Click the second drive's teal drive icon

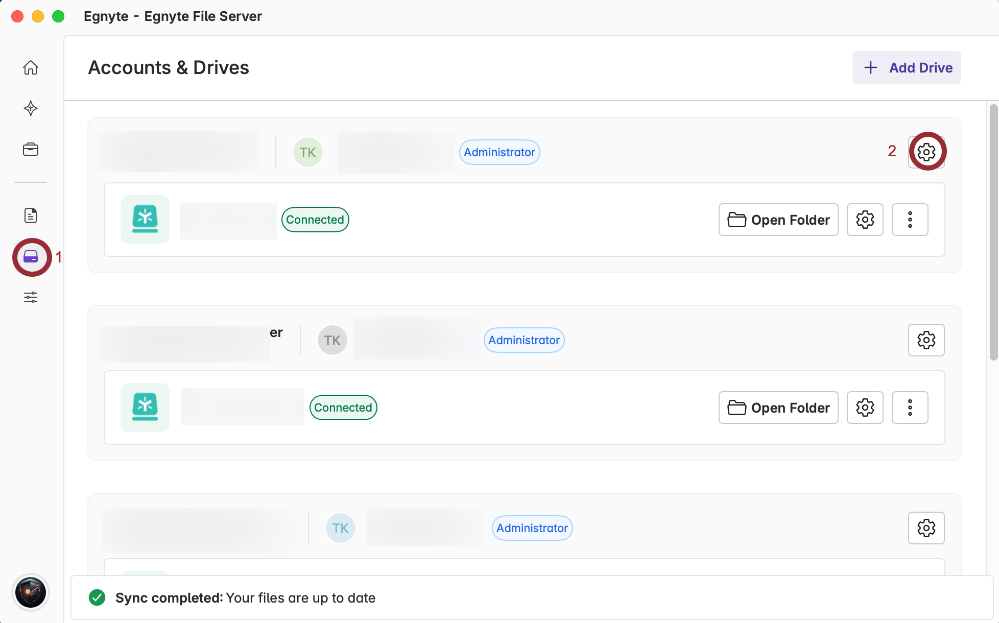[x=145, y=407]
